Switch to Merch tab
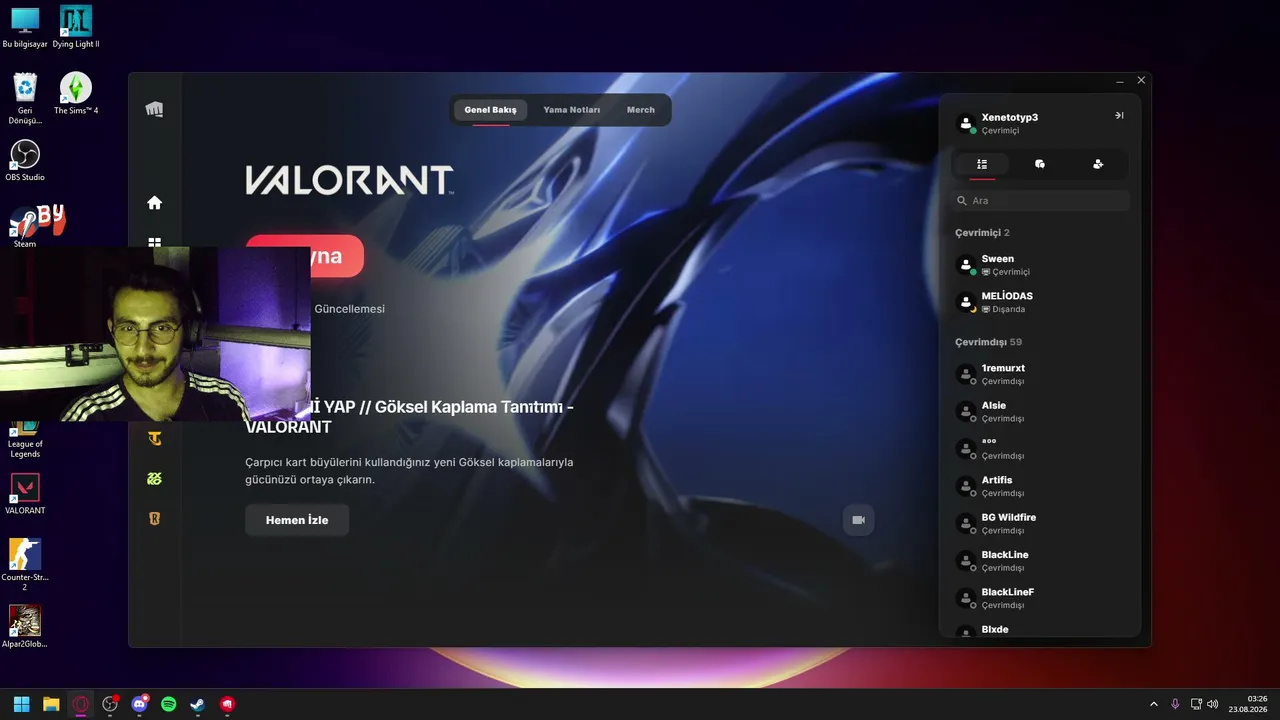 [641, 110]
